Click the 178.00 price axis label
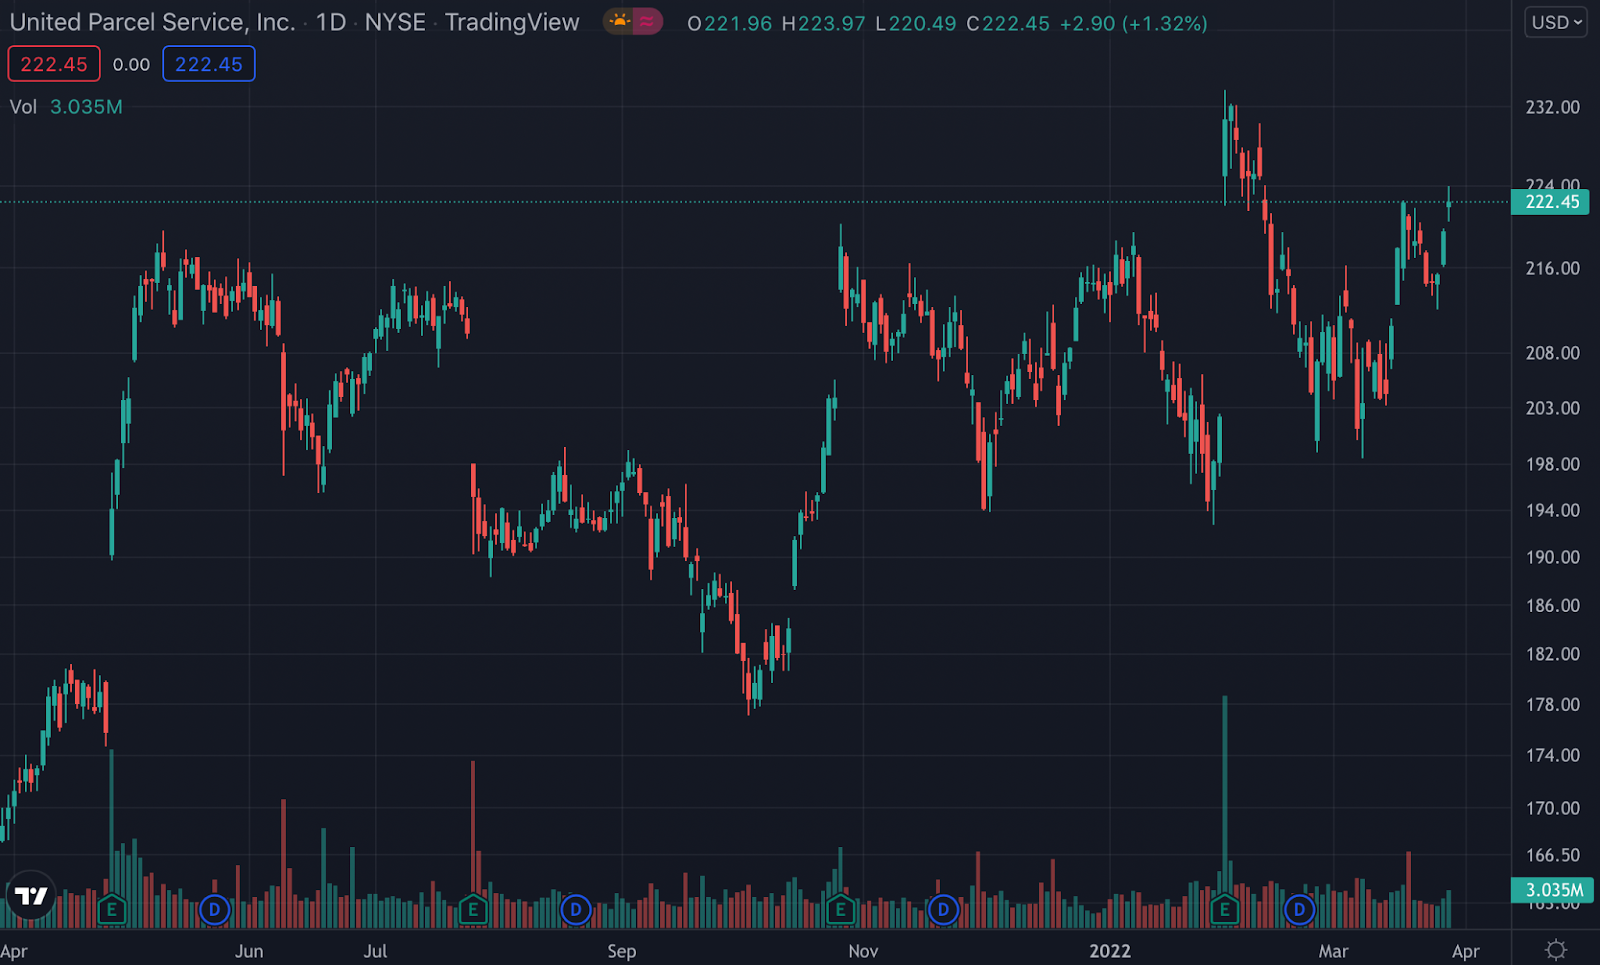This screenshot has height=965, width=1600. coord(1552,705)
